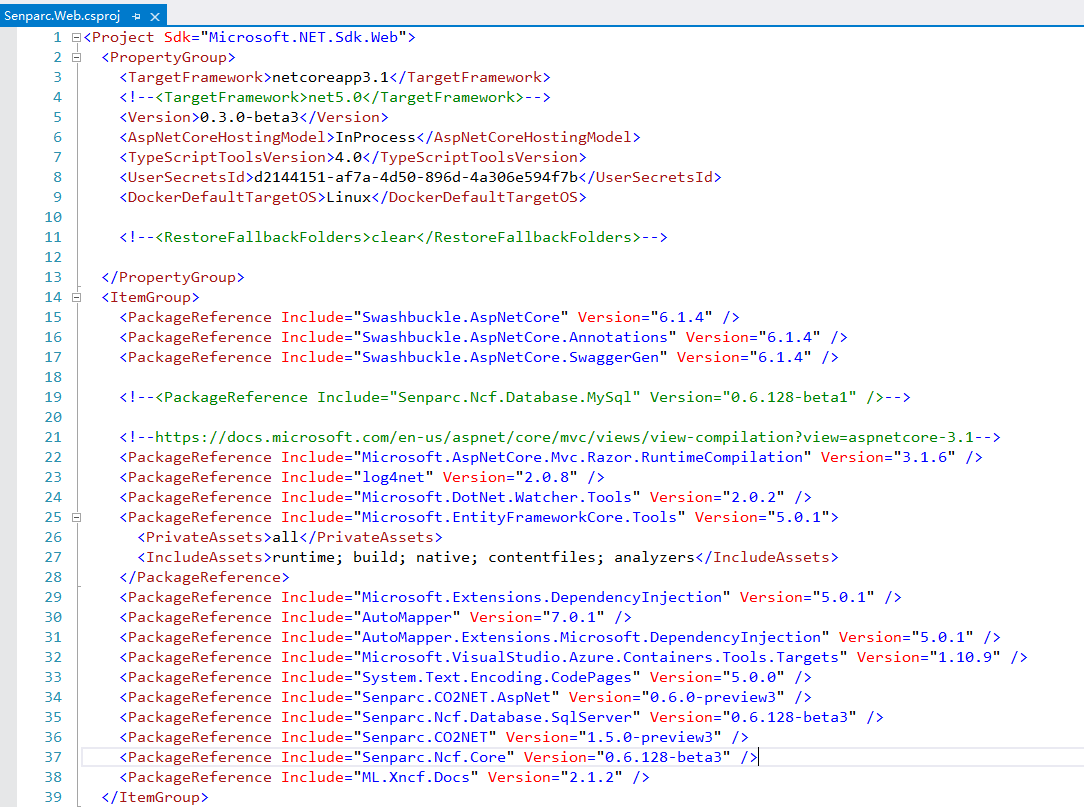The width and height of the screenshot is (1084, 807).
Task: Click "Microsoft.Extensions.DependencyInjection" package name
Action: pyautogui.click(x=542, y=597)
